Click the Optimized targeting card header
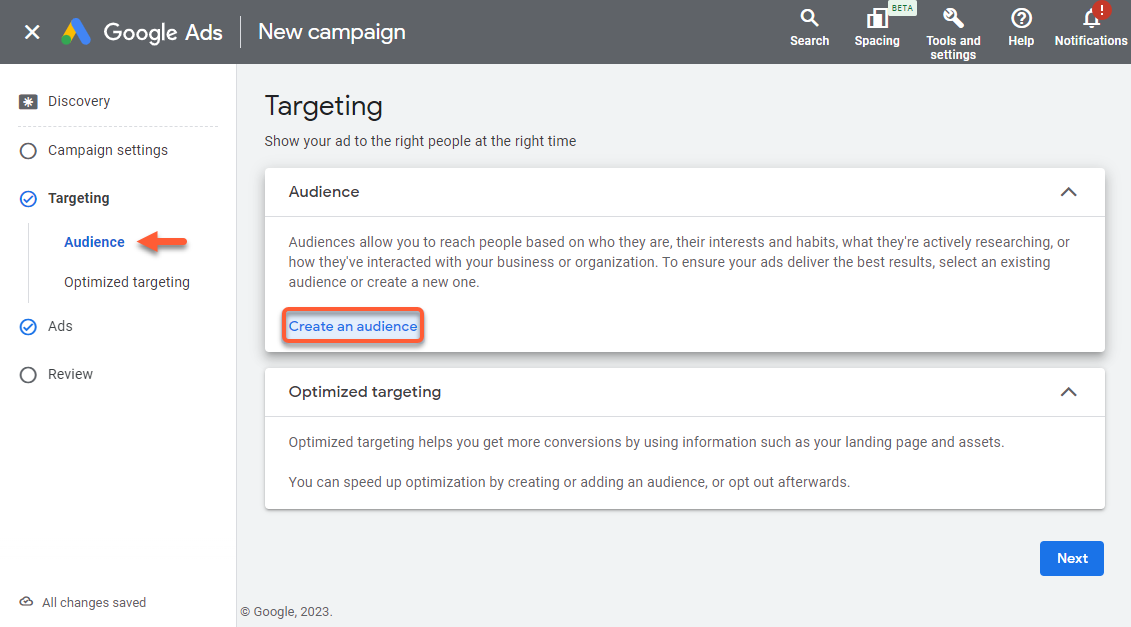 coord(365,392)
